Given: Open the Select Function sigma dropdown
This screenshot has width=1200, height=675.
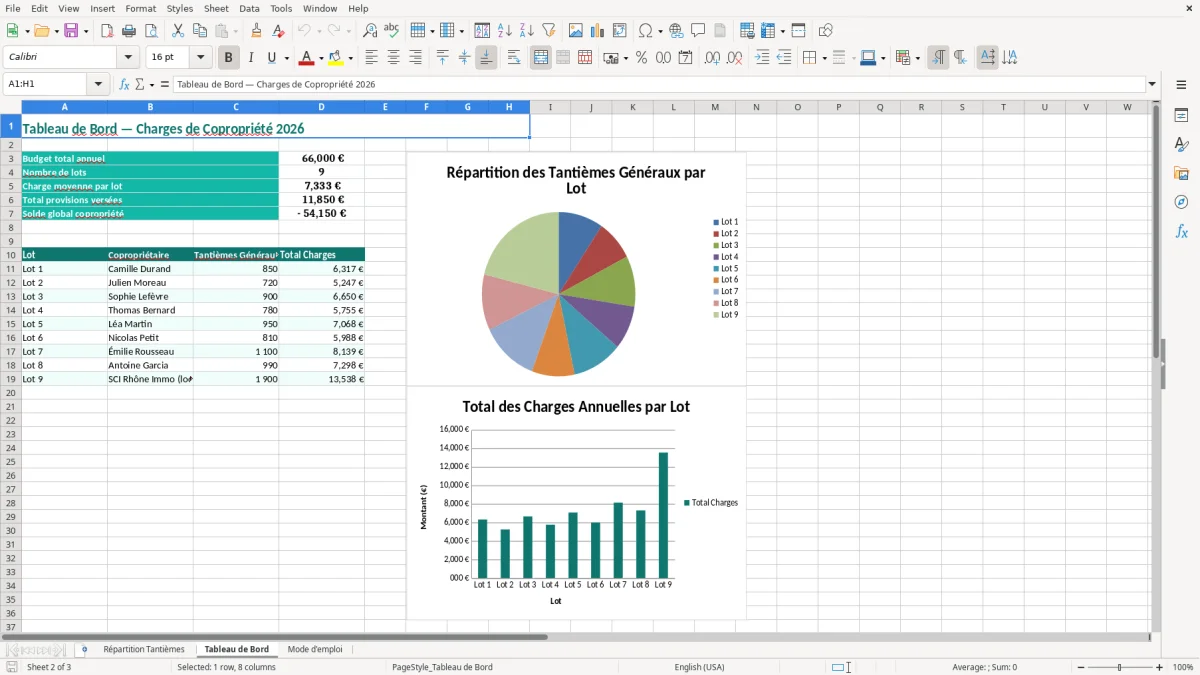Looking at the screenshot, I should (150, 84).
